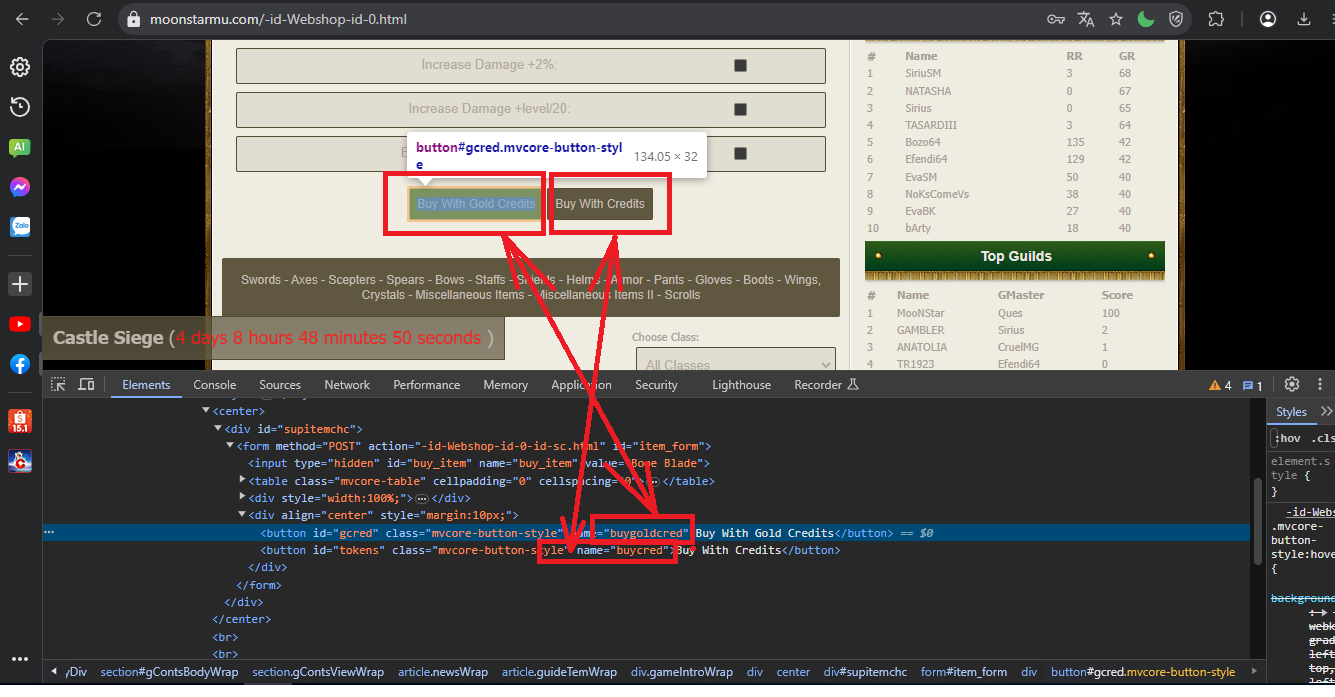Open the downloads icon in the toolbar
This screenshot has height=697, width=1335.
[1304, 19]
